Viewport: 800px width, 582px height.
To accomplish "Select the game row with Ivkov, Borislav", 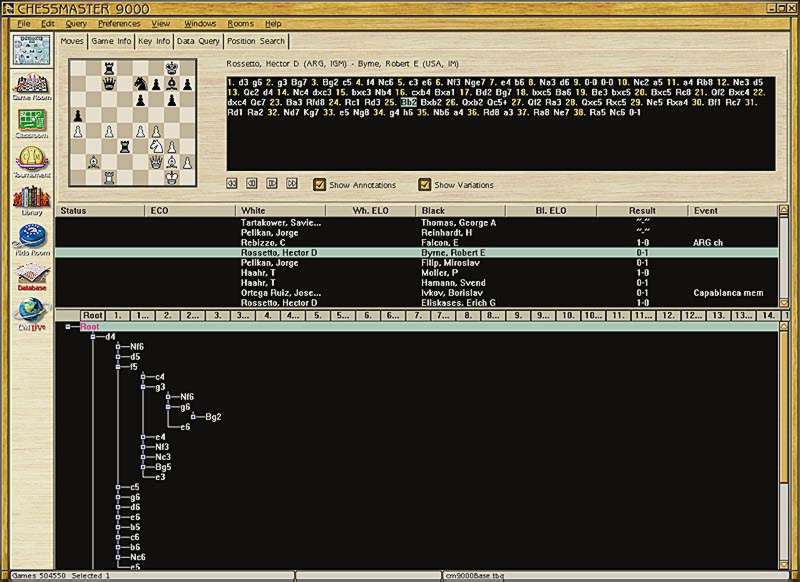I will [417, 293].
